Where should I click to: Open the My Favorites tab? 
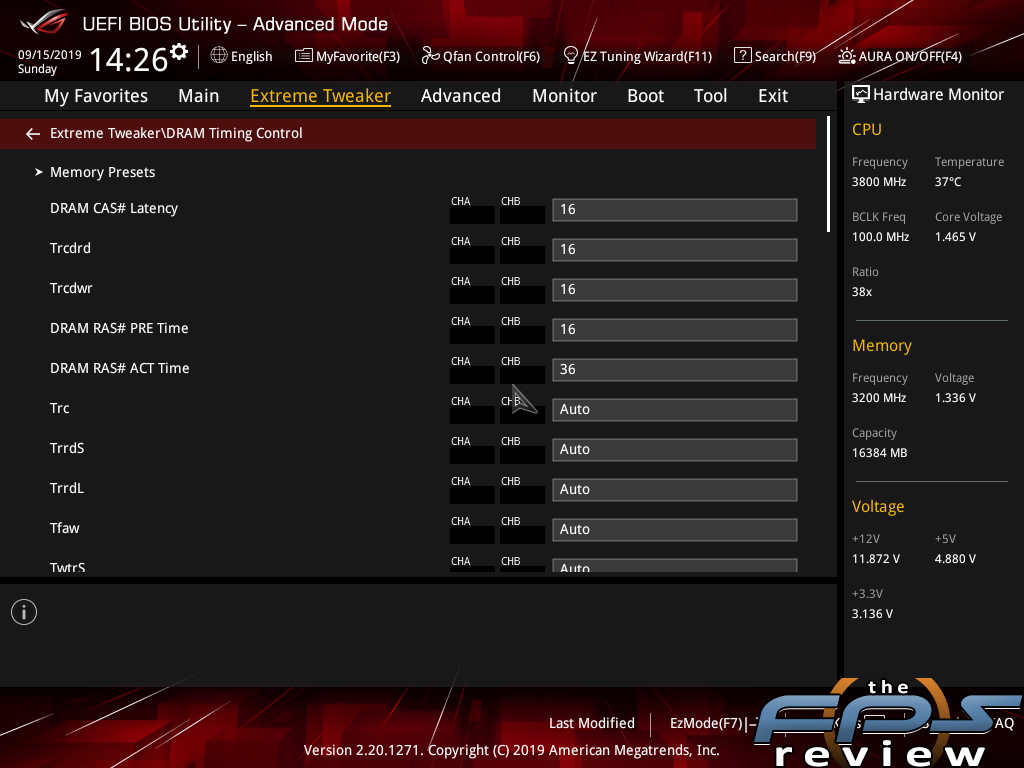(x=96, y=96)
